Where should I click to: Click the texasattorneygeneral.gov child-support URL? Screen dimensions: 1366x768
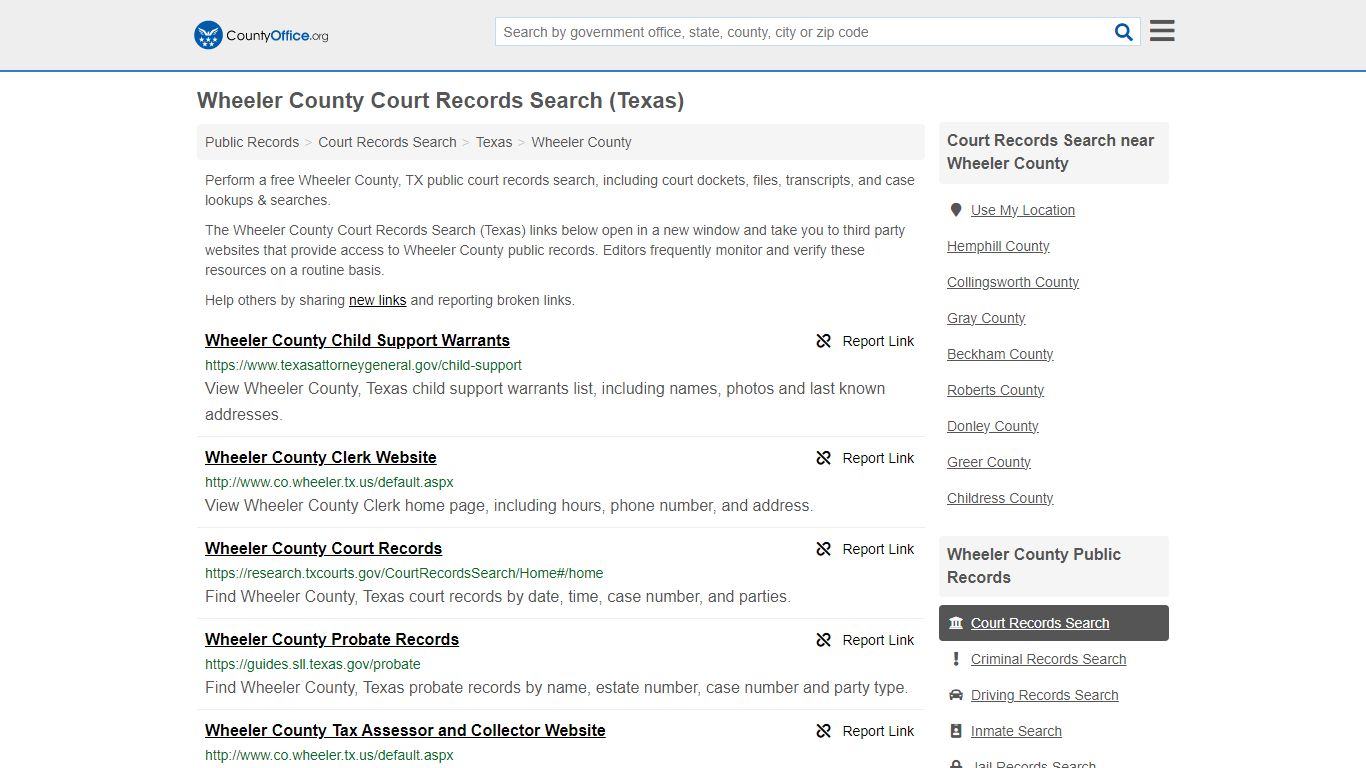point(363,365)
